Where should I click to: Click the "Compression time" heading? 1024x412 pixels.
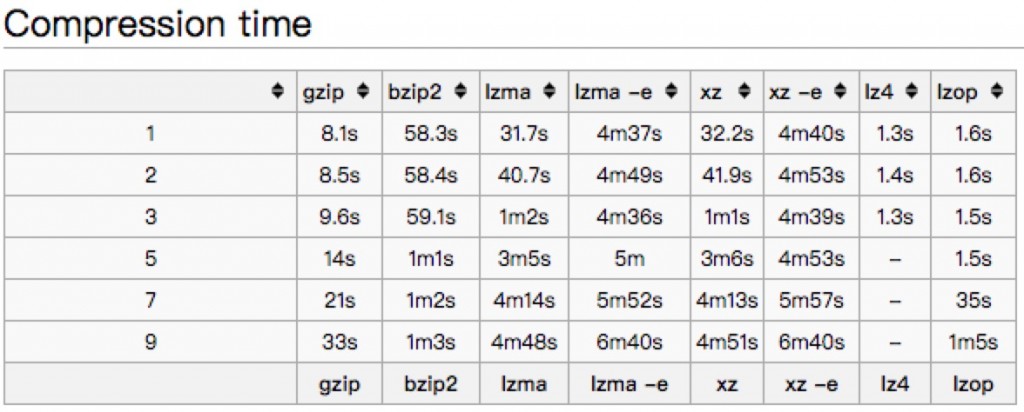tap(158, 25)
